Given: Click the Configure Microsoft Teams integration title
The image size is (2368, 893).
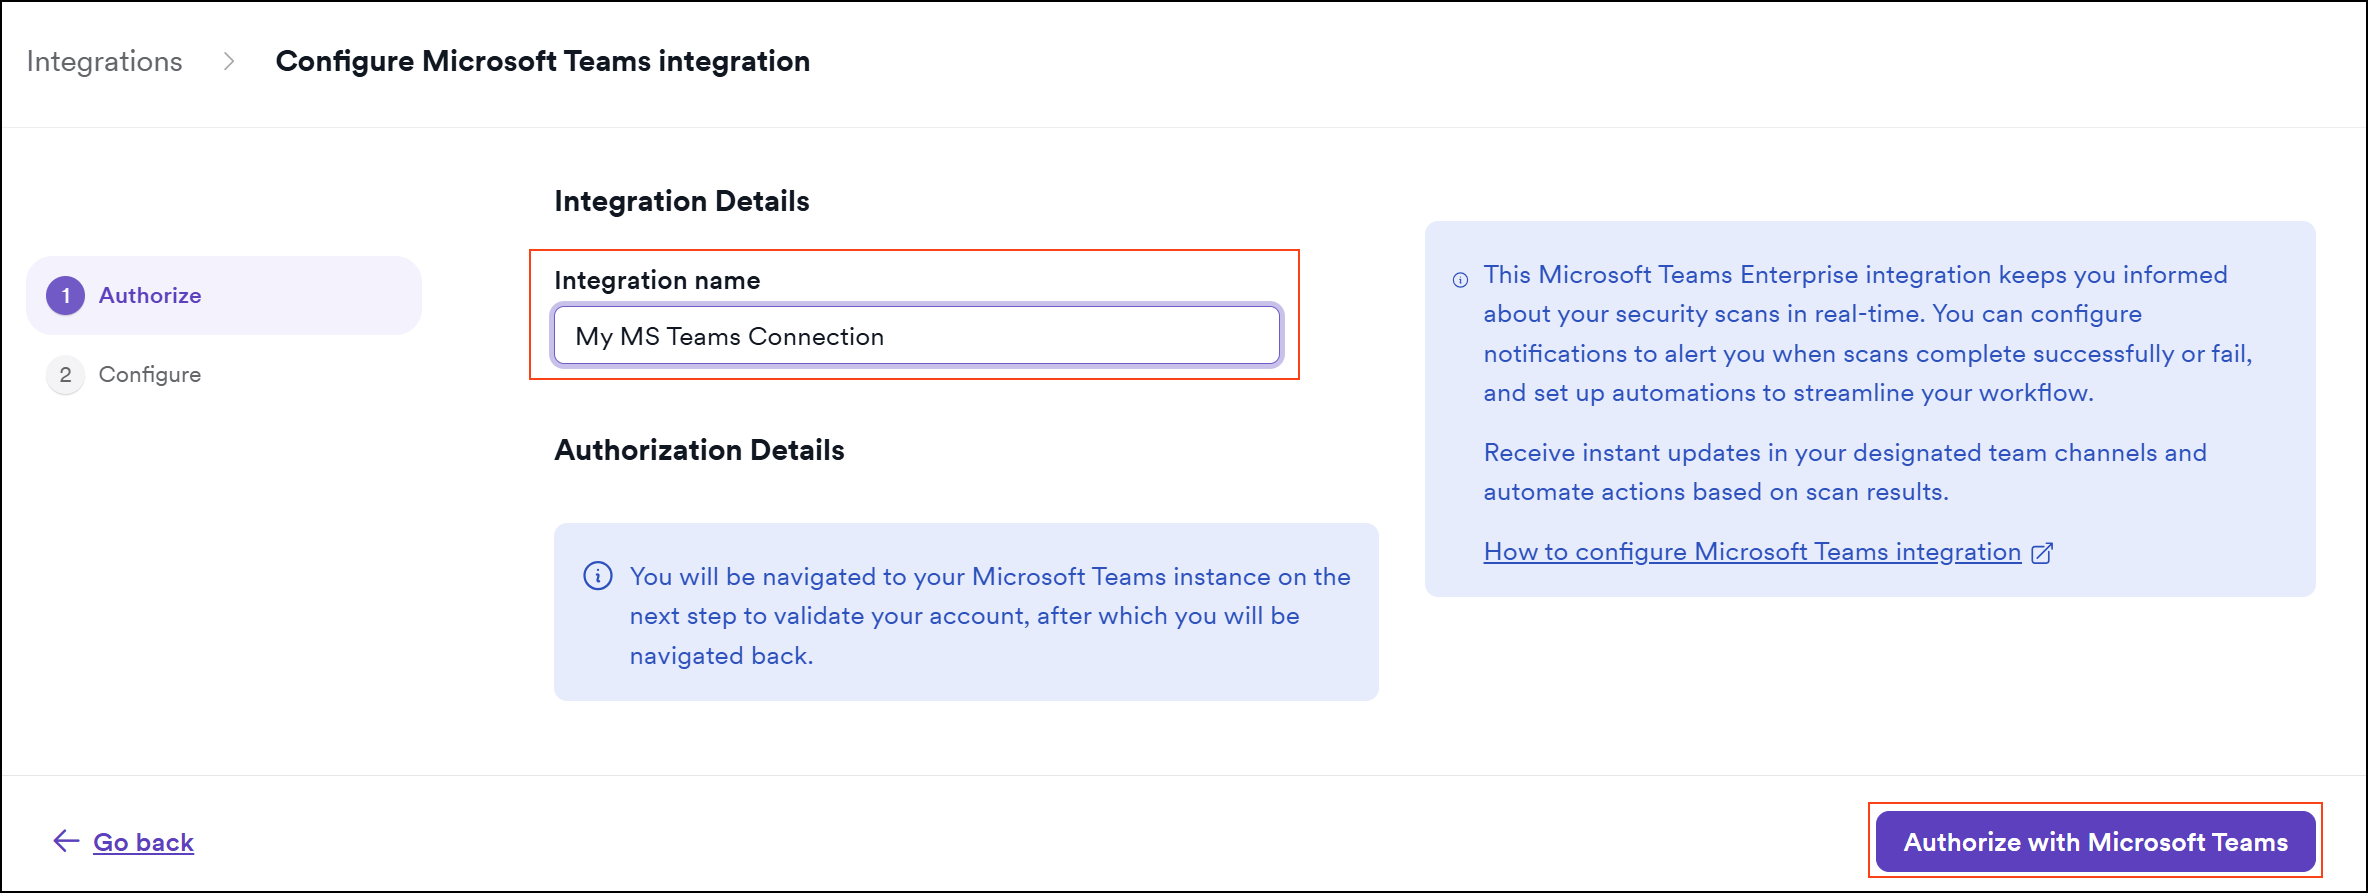Looking at the screenshot, I should [543, 61].
